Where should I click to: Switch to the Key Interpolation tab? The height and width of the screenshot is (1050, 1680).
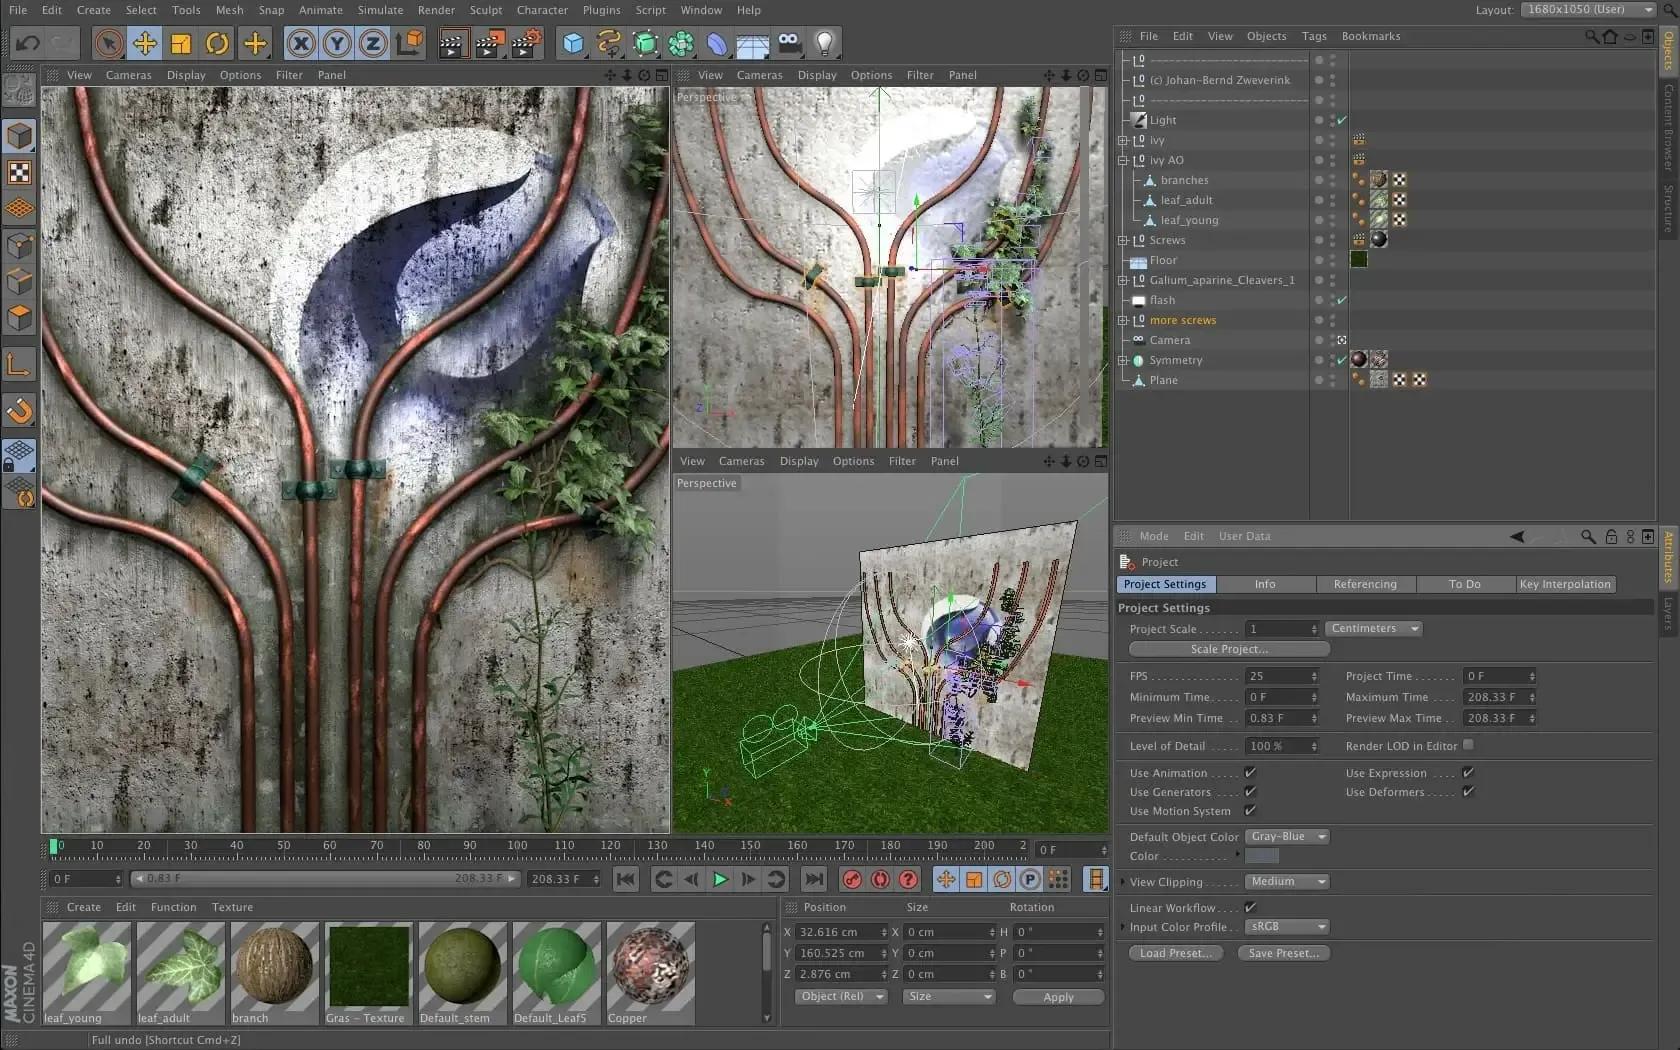pyautogui.click(x=1565, y=584)
